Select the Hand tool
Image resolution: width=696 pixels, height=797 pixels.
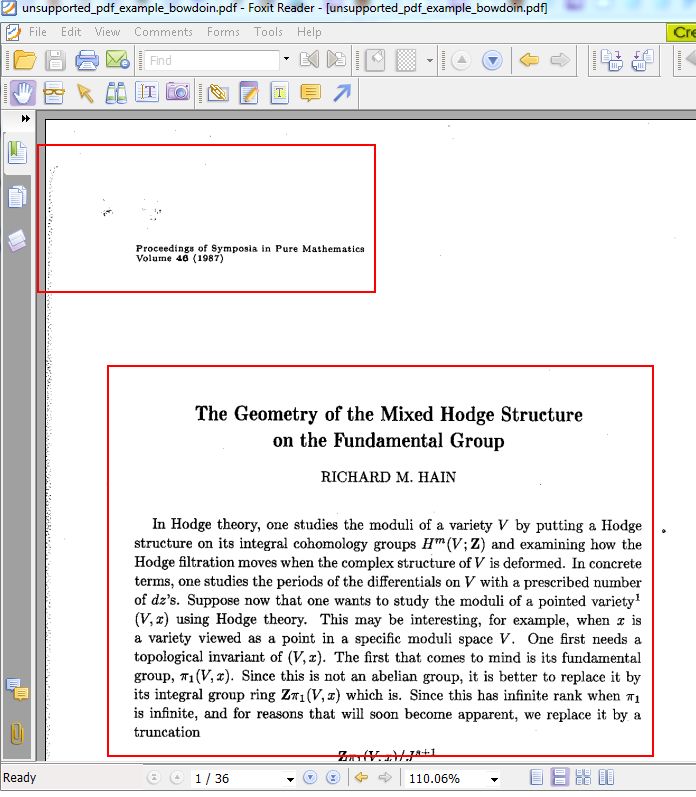pyautogui.click(x=23, y=93)
